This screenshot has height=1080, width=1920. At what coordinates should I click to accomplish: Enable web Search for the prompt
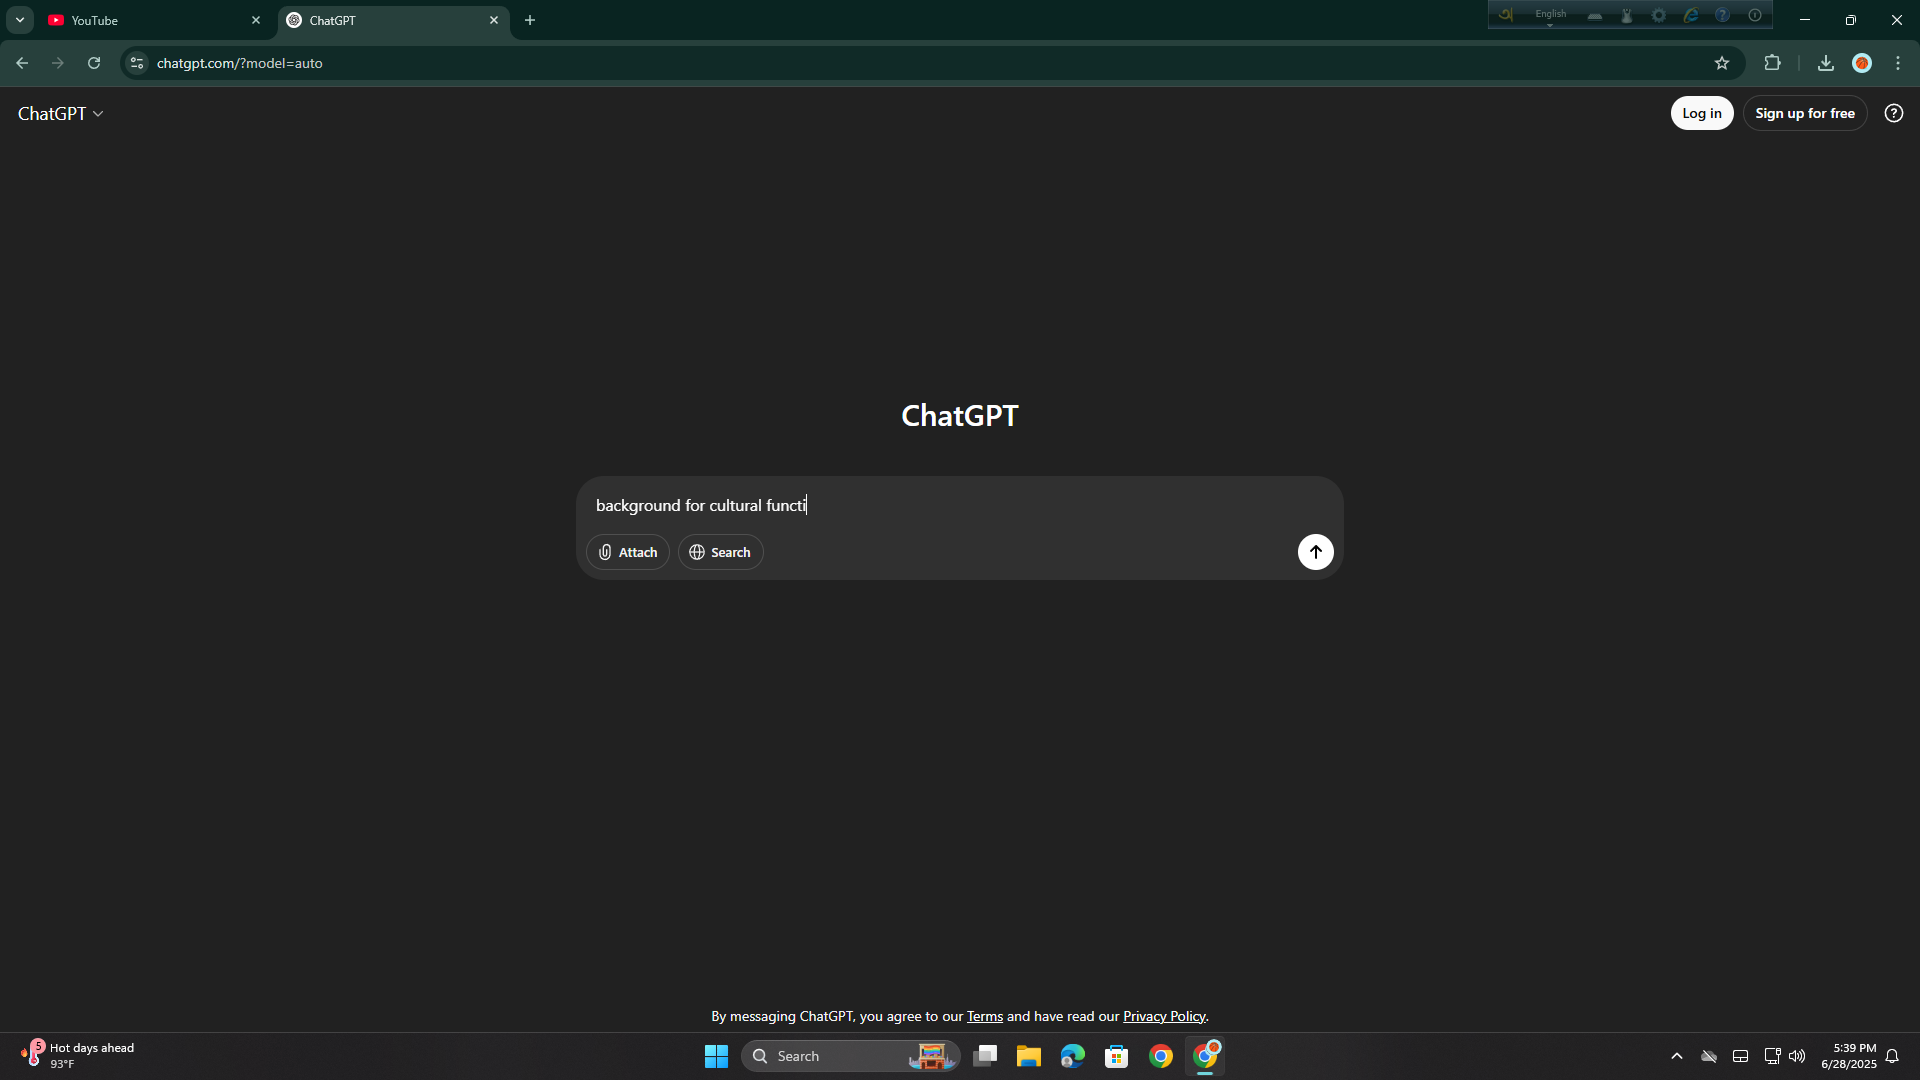tap(720, 552)
